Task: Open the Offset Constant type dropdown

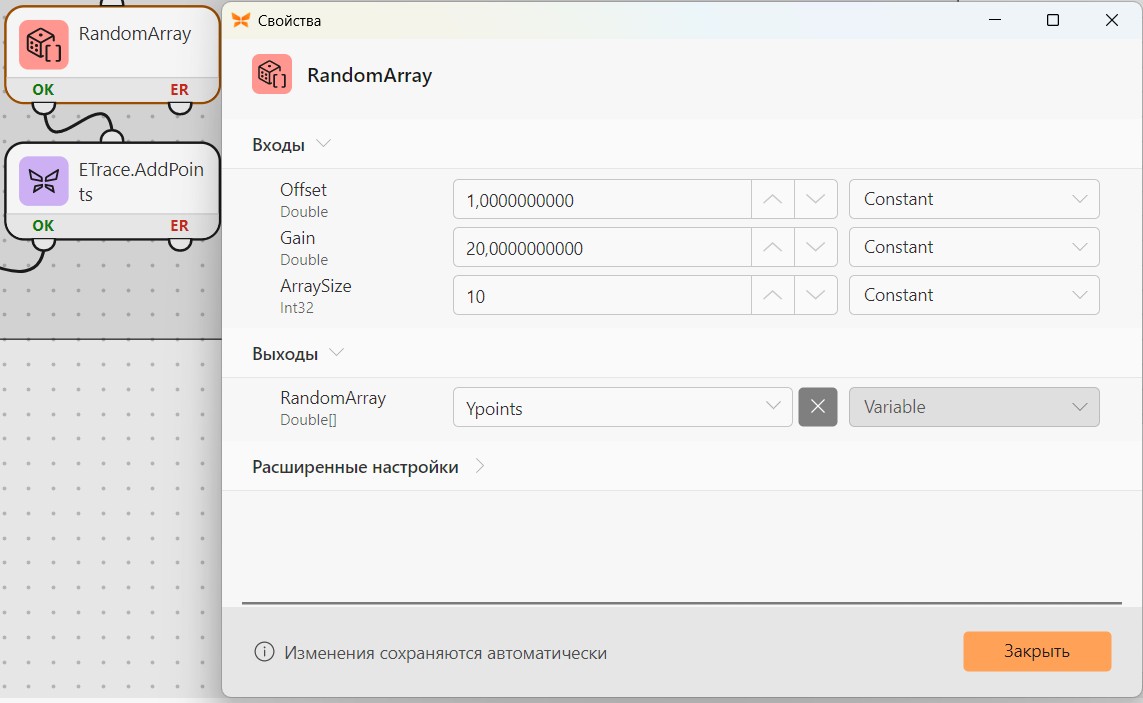Action: pyautogui.click(x=974, y=199)
